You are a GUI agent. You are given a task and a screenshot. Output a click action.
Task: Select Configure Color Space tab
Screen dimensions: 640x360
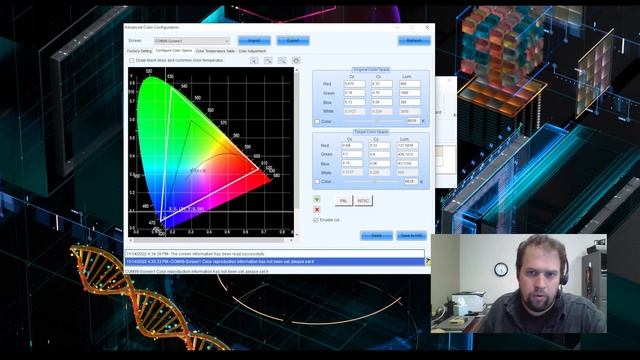[x=173, y=51]
